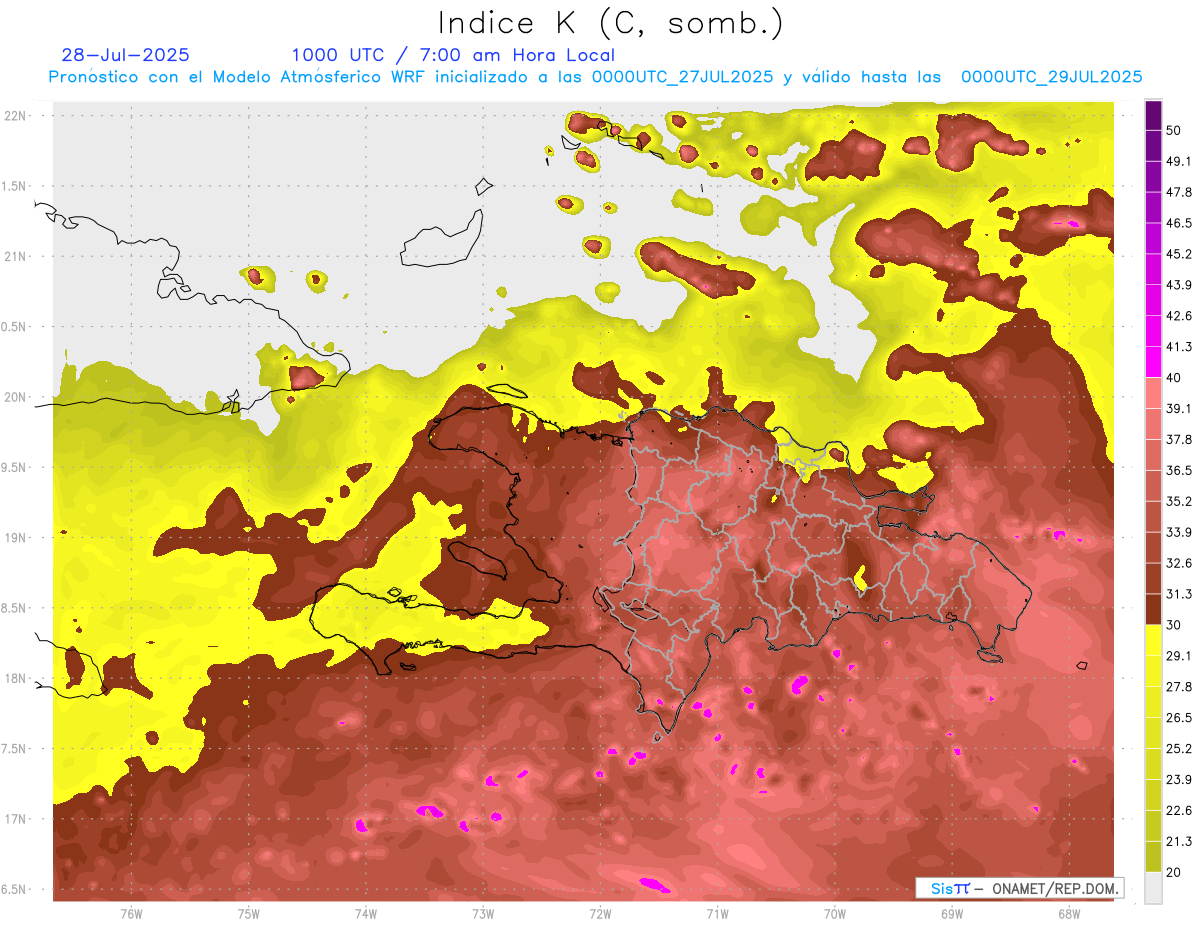This screenshot has height=927, width=1200.
Task: Pick the magenta colorbar segment between 40 and 41.3
Action: pos(1153,361)
